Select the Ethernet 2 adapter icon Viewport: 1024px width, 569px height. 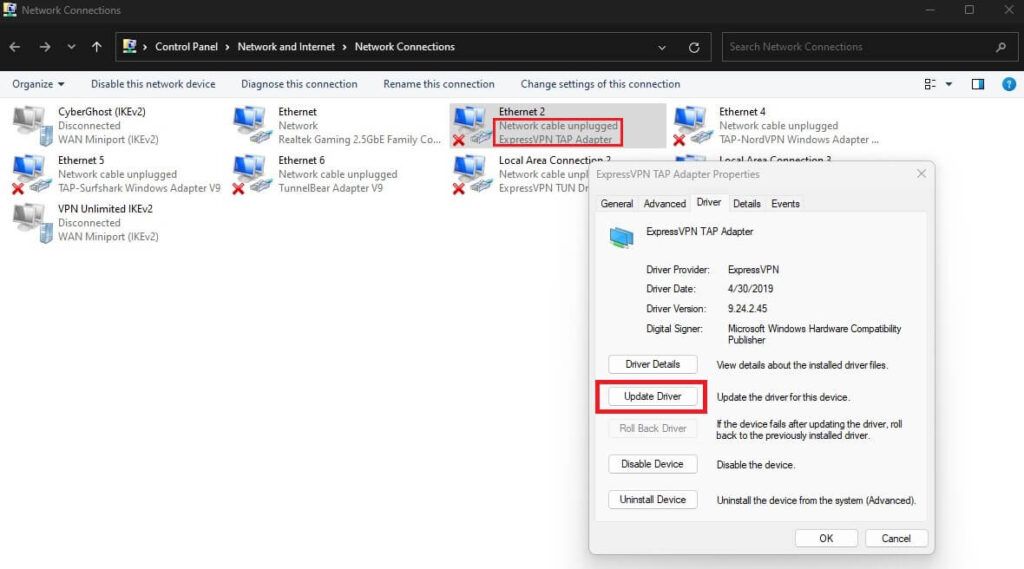472,125
